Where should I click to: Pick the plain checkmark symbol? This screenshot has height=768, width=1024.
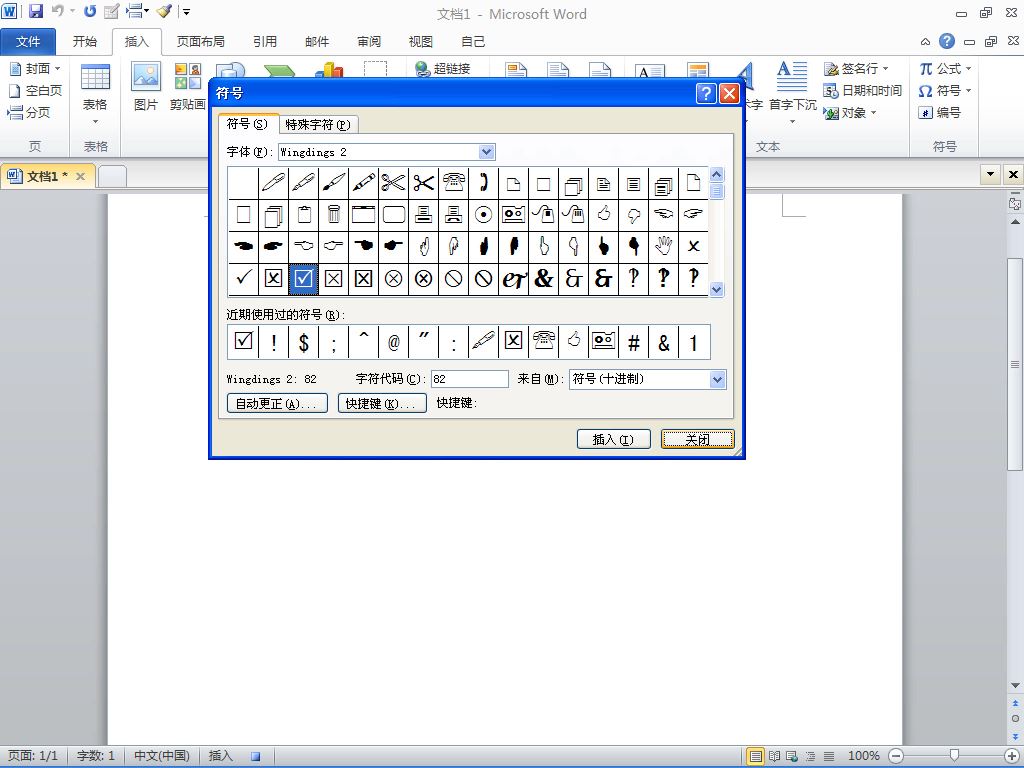point(243,278)
